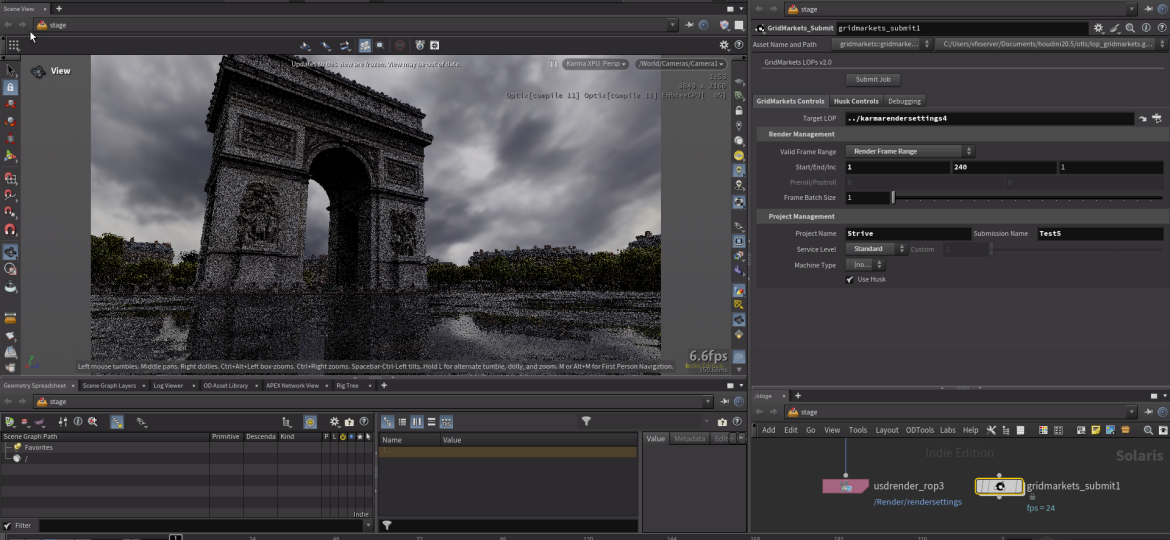Click the gridmarkets_submit1 node in network
The width and height of the screenshot is (1170, 540).
click(999, 486)
